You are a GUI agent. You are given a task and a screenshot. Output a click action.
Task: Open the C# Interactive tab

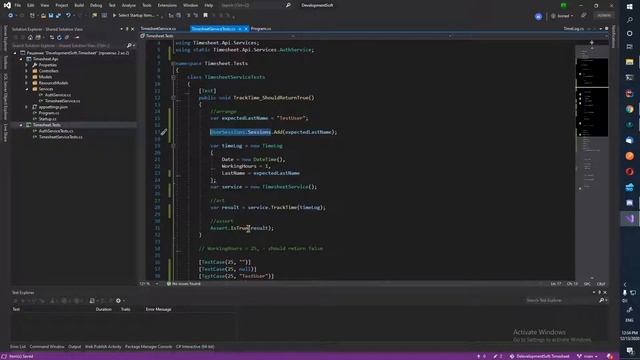tap(195, 347)
